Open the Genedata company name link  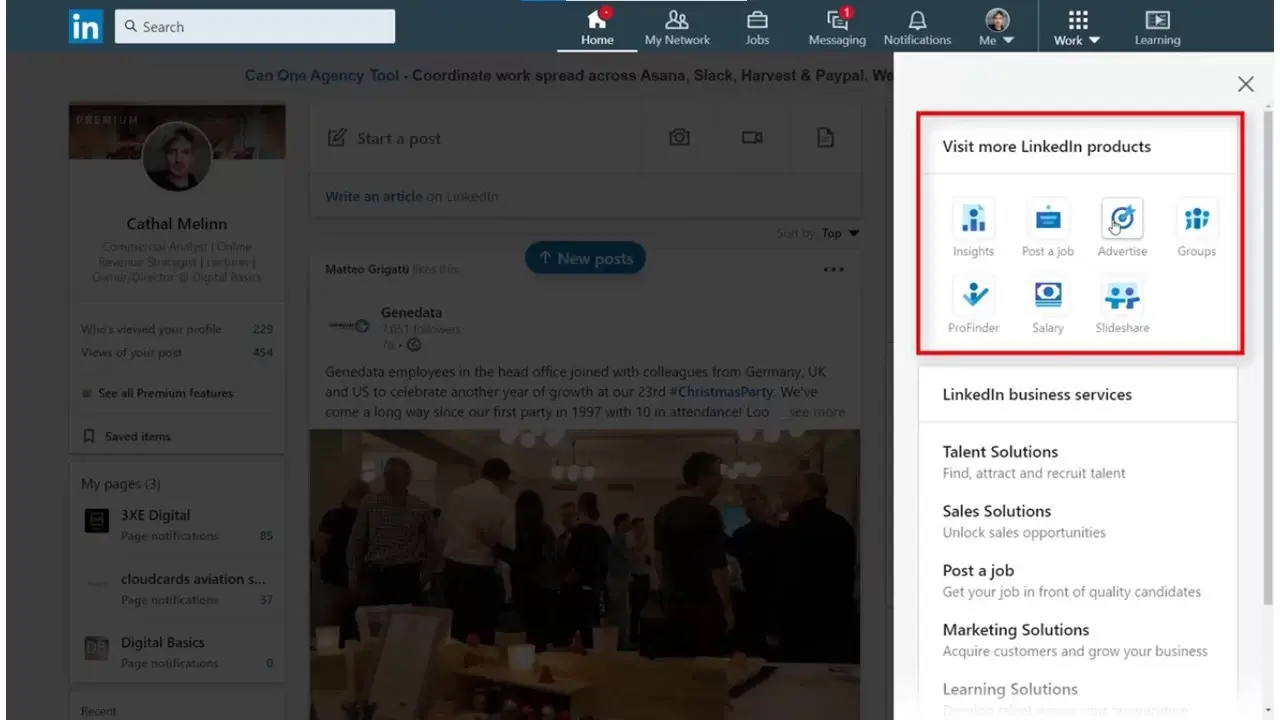411,313
